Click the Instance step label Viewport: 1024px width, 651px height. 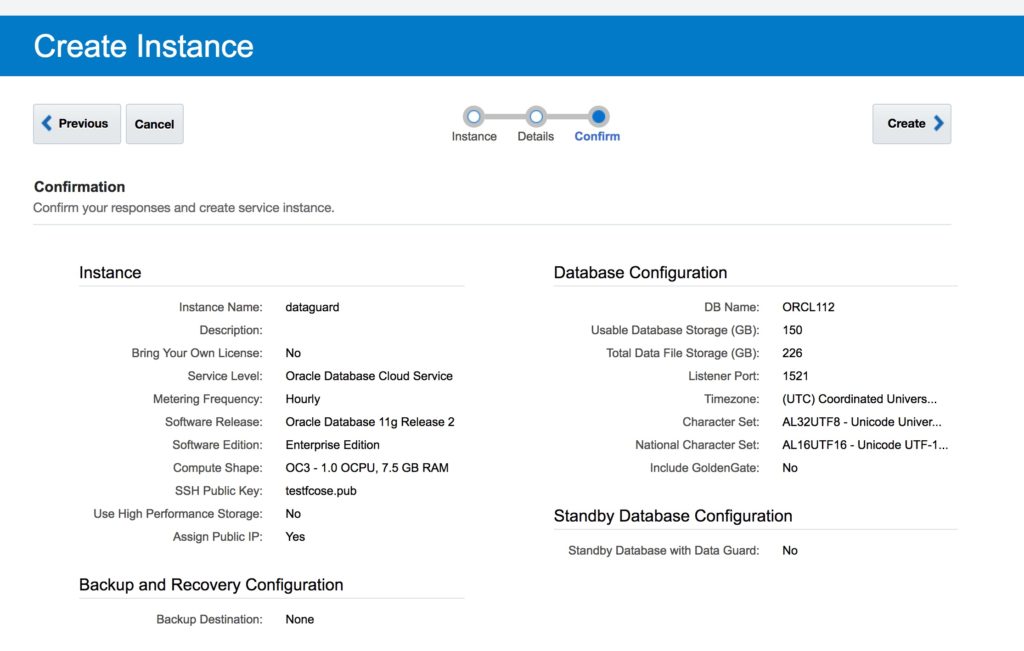(474, 137)
